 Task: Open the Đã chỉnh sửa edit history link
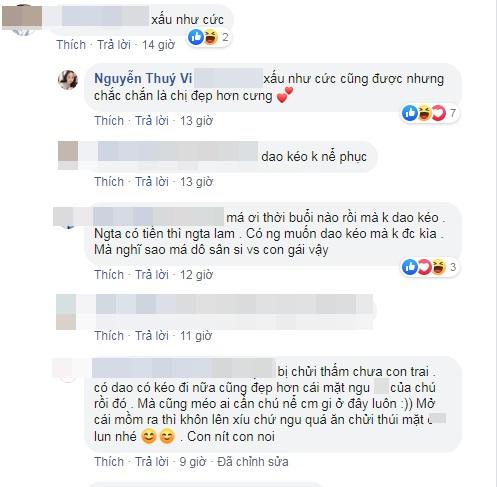click(x=253, y=462)
